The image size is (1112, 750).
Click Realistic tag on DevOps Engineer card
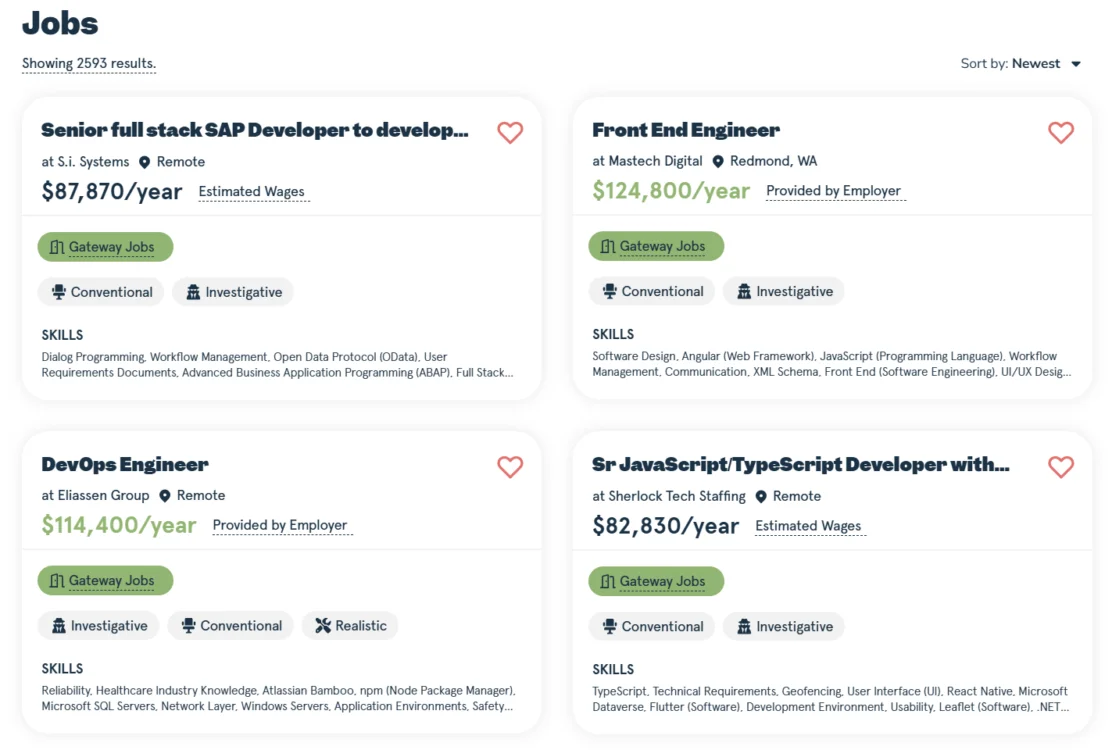(350, 626)
